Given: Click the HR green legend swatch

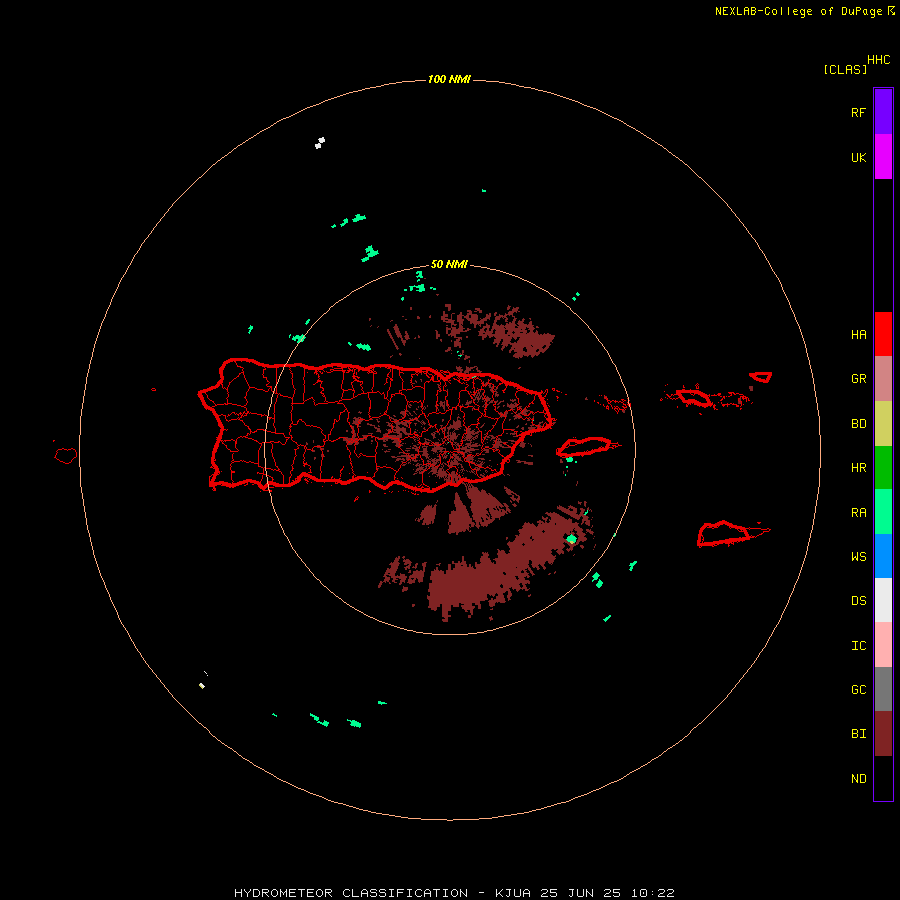Looking at the screenshot, I should click(883, 468).
